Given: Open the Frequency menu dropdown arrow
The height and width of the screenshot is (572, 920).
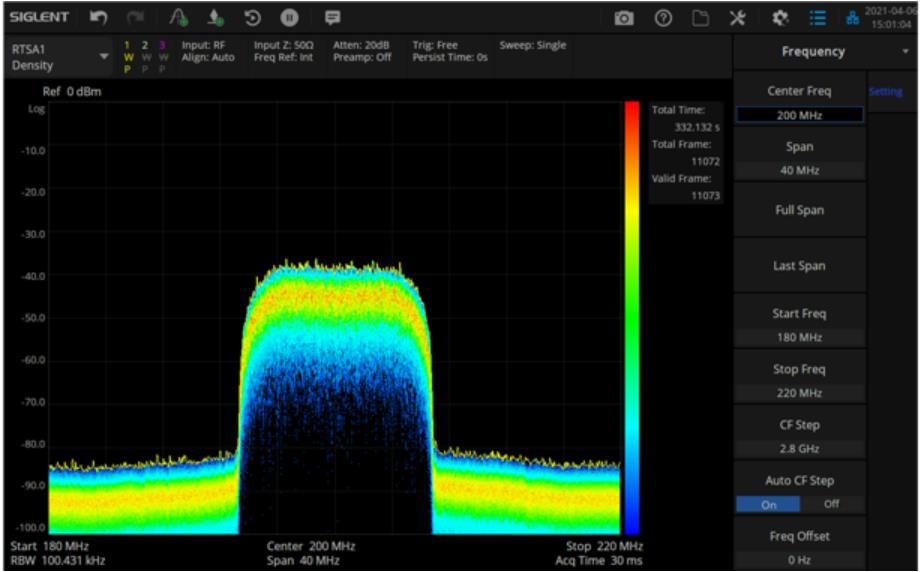Looking at the screenshot, I should tap(906, 51).
